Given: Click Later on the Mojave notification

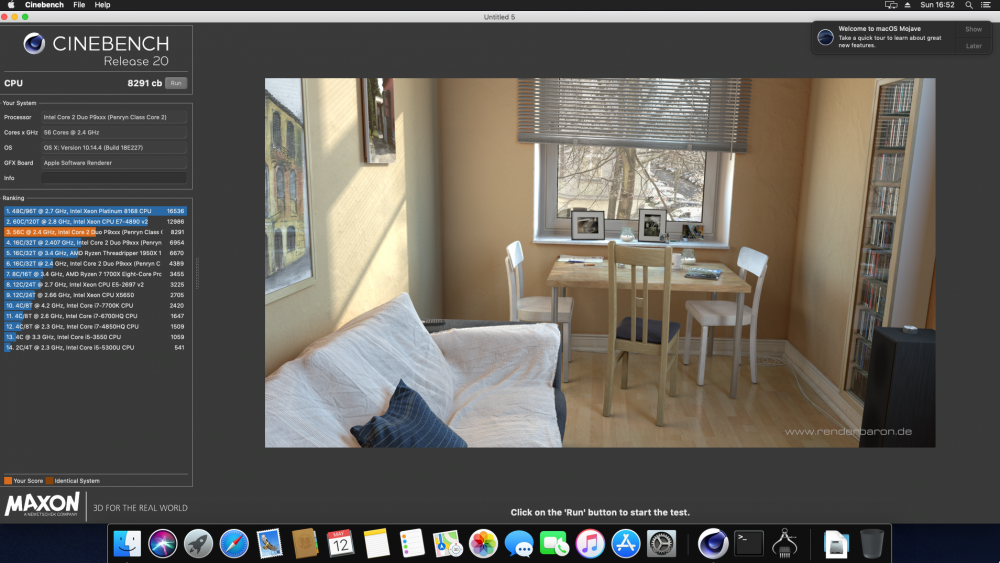Looking at the screenshot, I should tap(973, 46).
